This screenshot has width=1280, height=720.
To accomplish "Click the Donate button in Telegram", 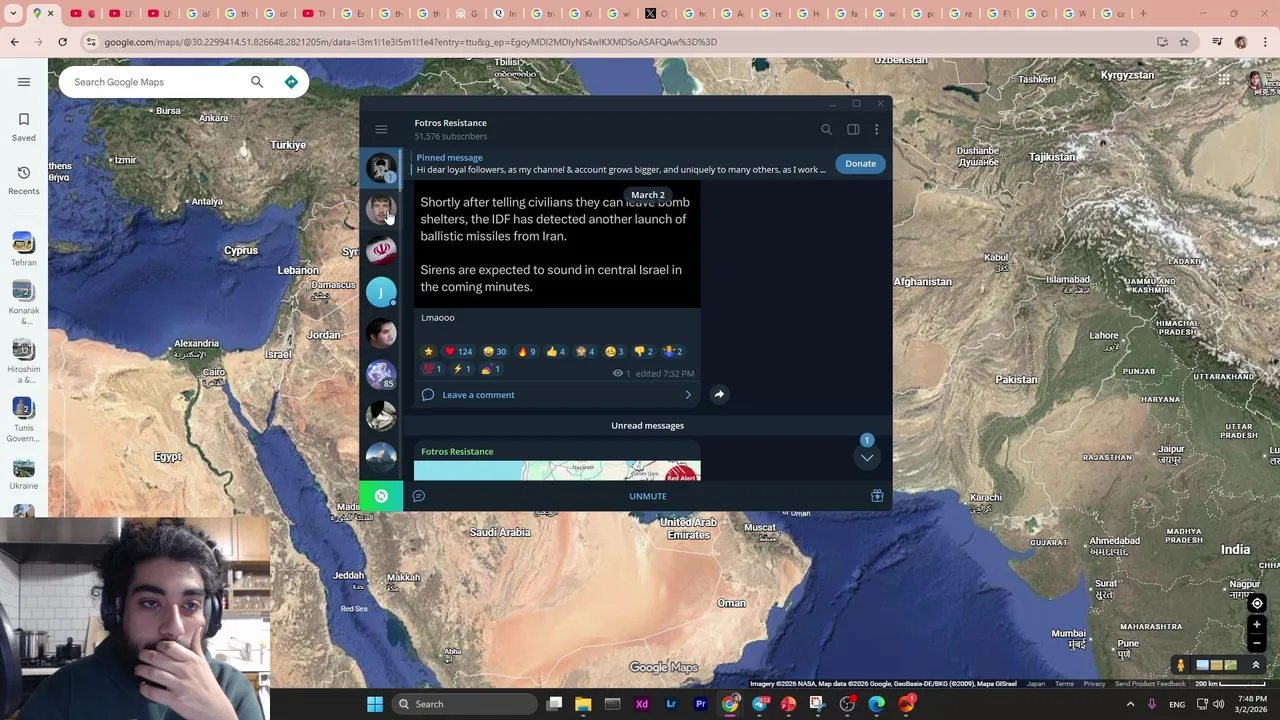I will coord(860,163).
